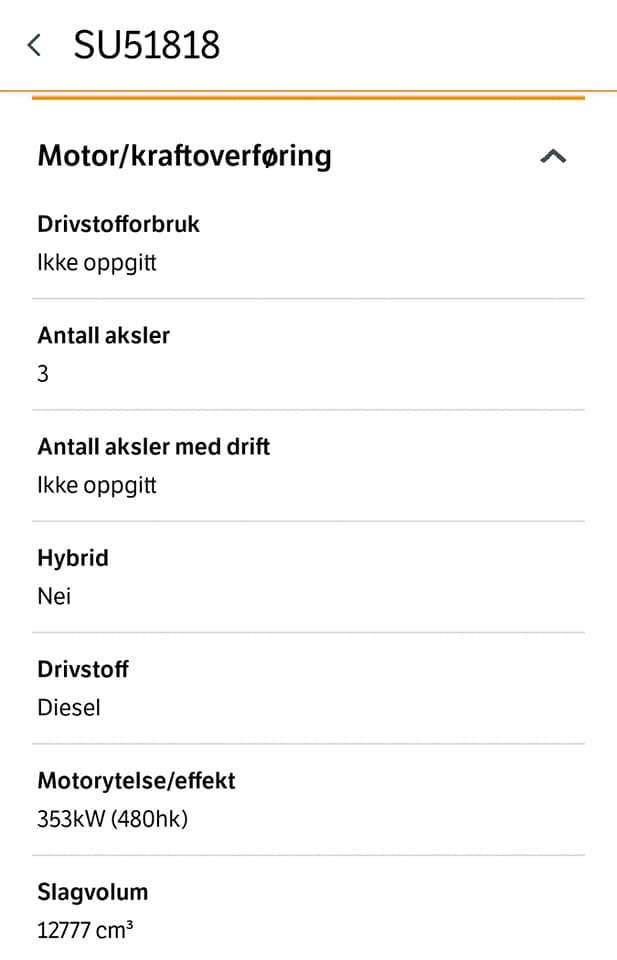
Task: Collapse the Motor/kraftoverføring section chevron
Action: coord(553,157)
